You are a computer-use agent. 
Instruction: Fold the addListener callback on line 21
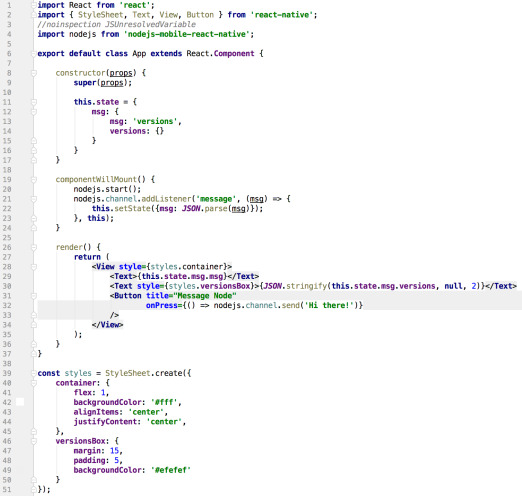tap(34, 199)
